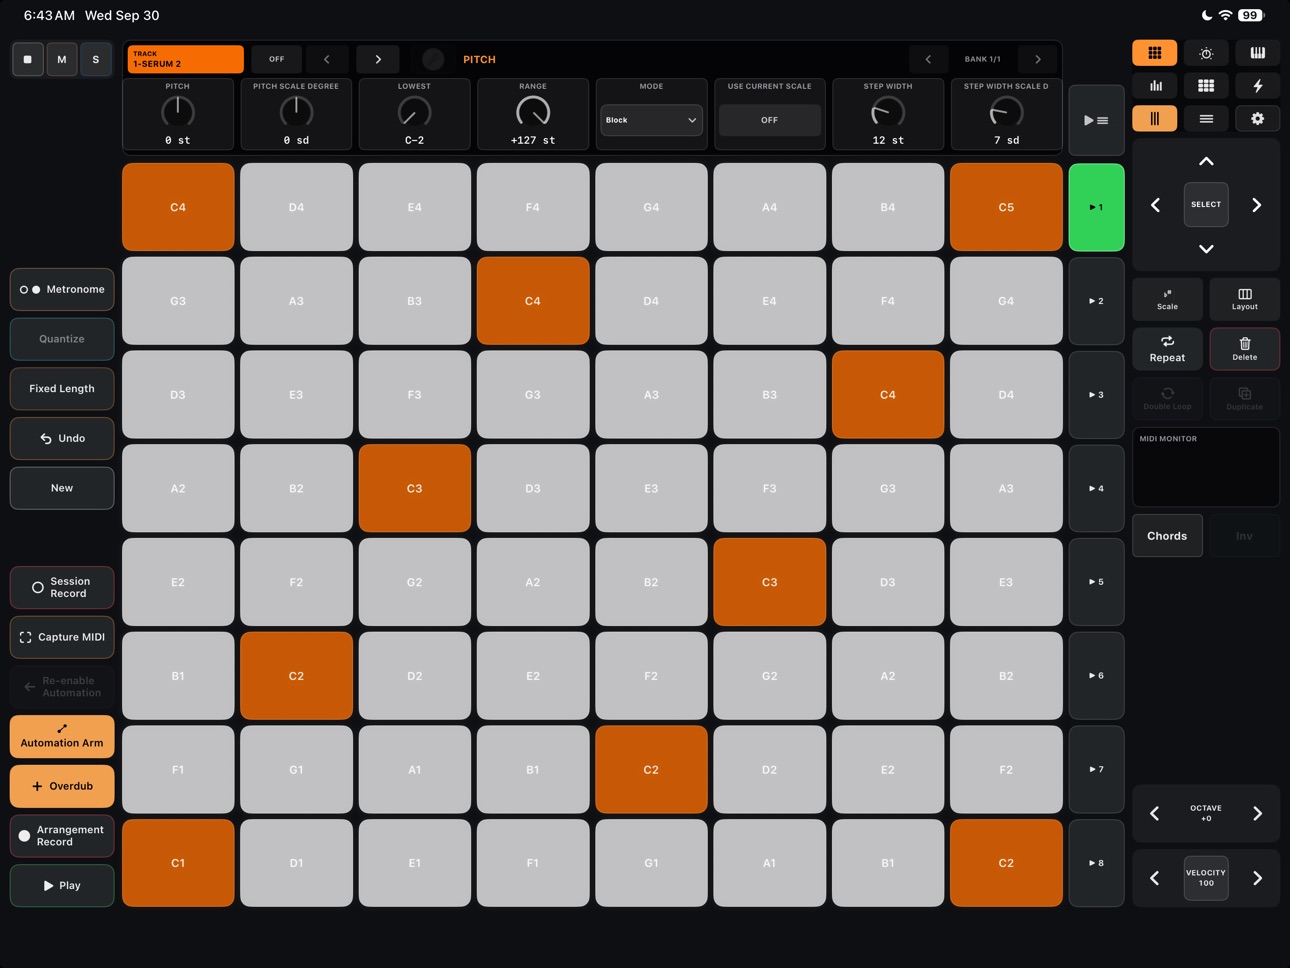Click the lightning bolt icon
Viewport: 1290px width, 968px height.
1257,86
